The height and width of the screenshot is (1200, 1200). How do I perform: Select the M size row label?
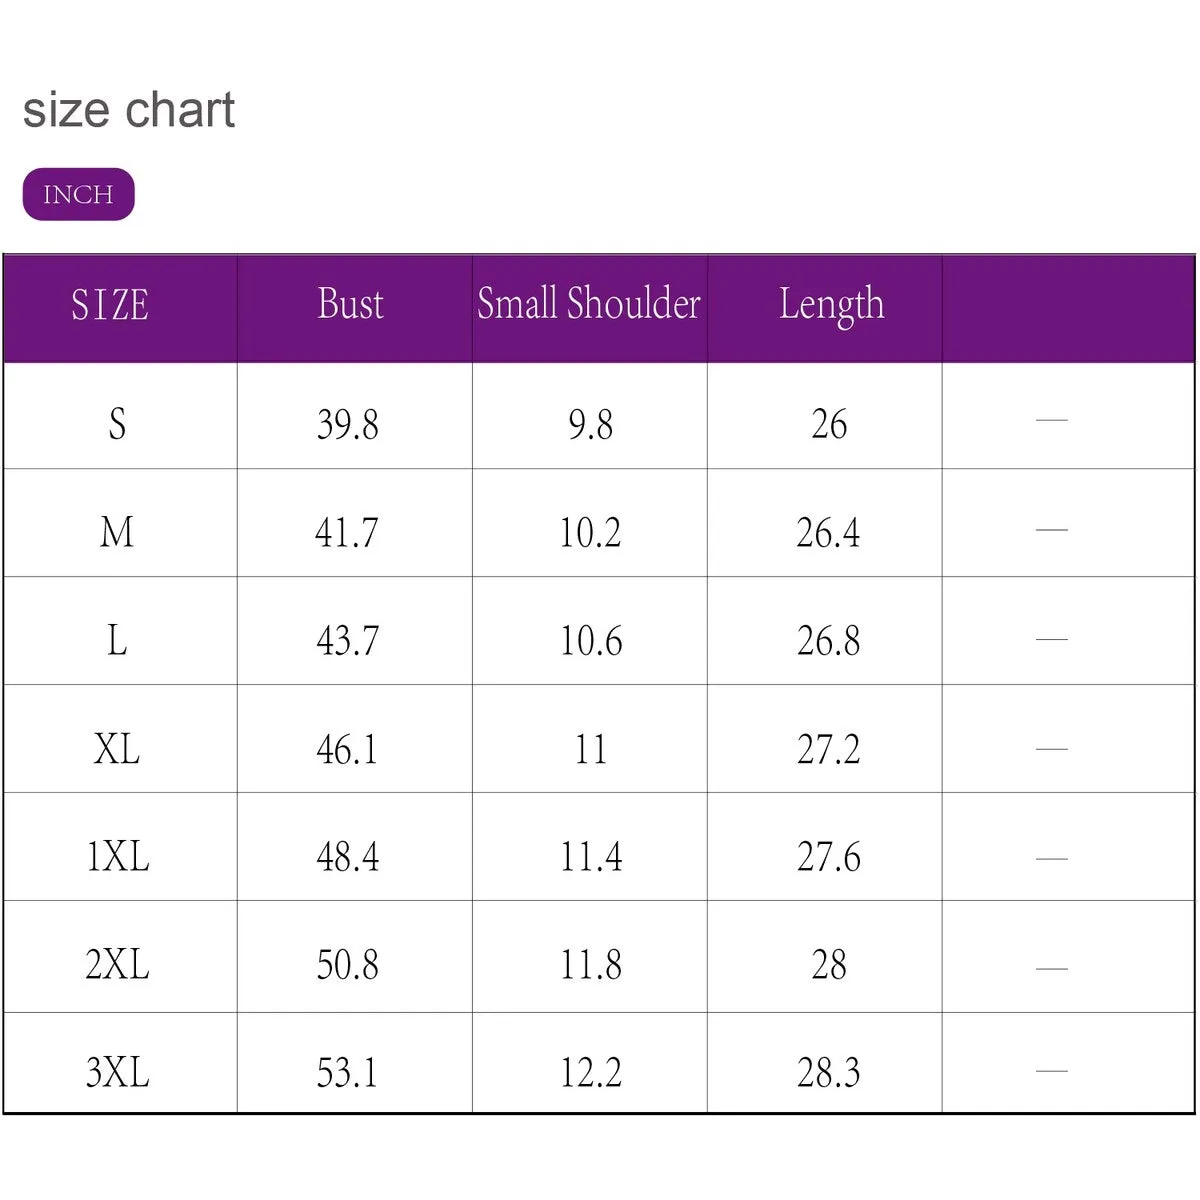click(117, 532)
